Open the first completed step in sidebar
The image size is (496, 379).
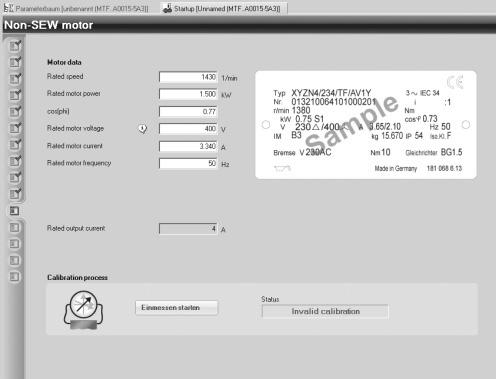(x=15, y=46)
